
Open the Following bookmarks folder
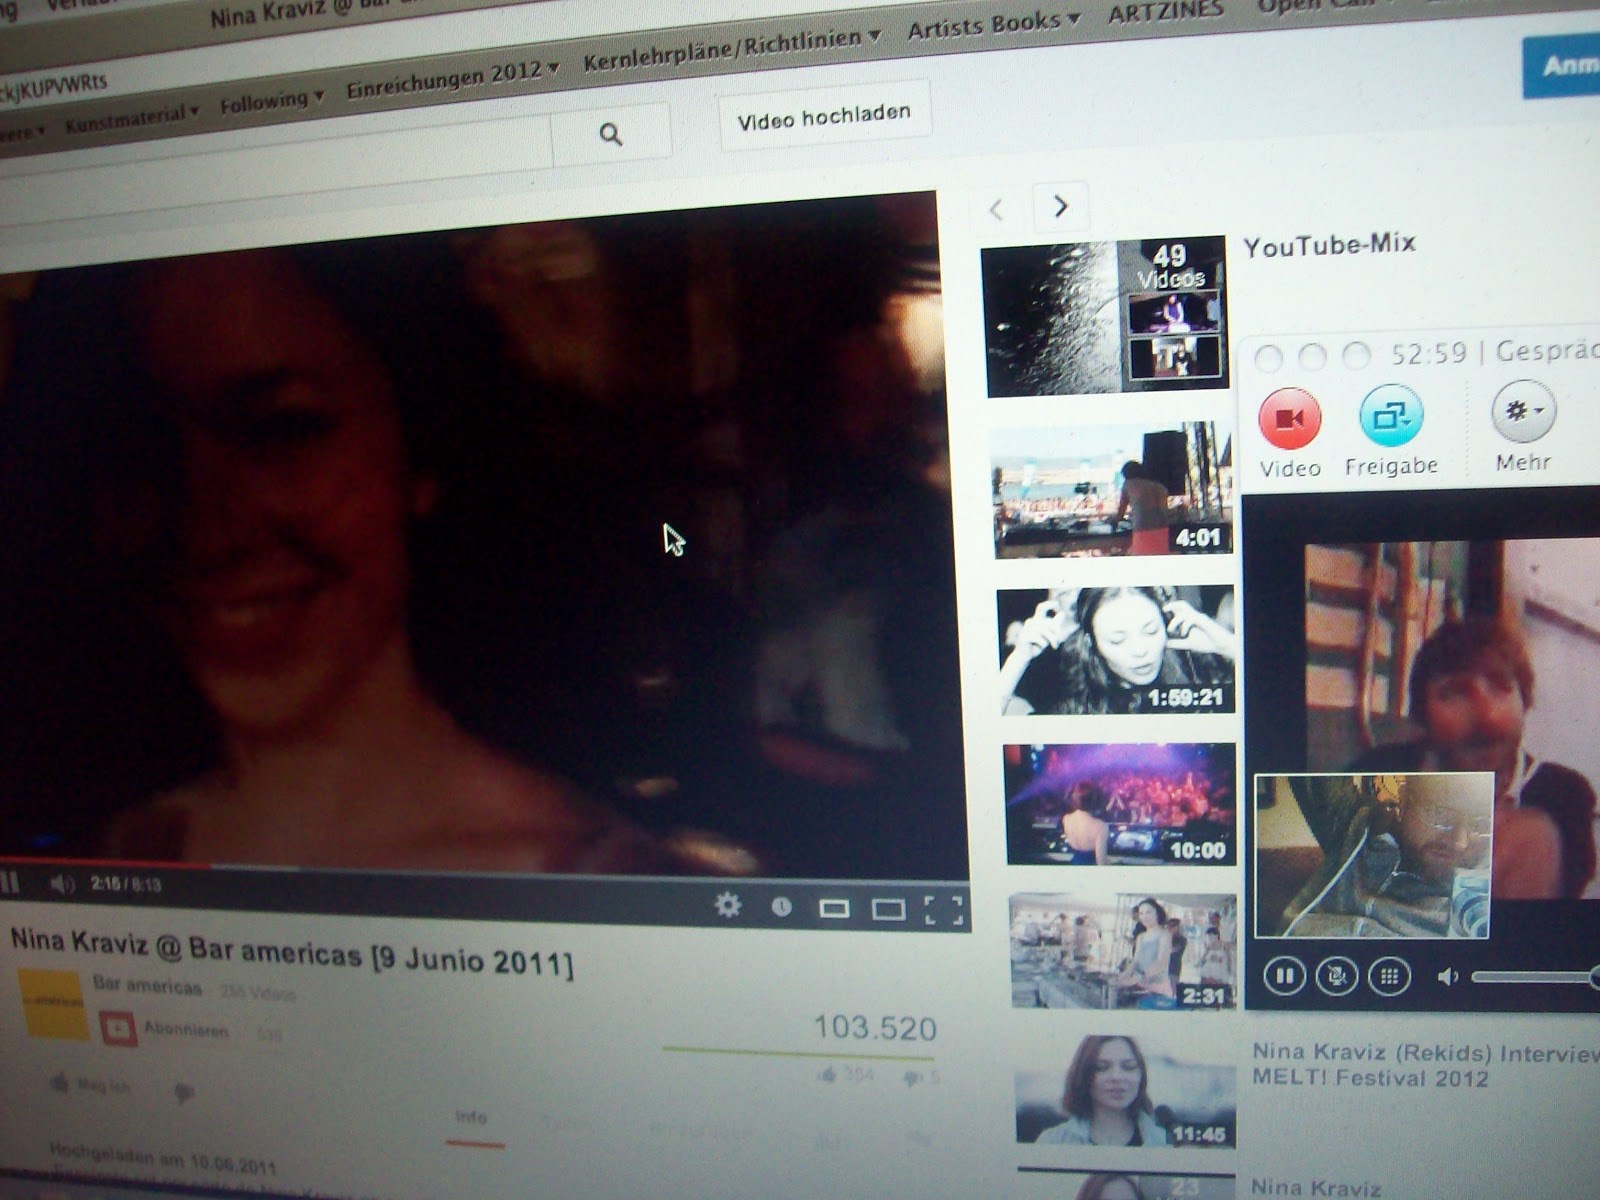tap(271, 101)
